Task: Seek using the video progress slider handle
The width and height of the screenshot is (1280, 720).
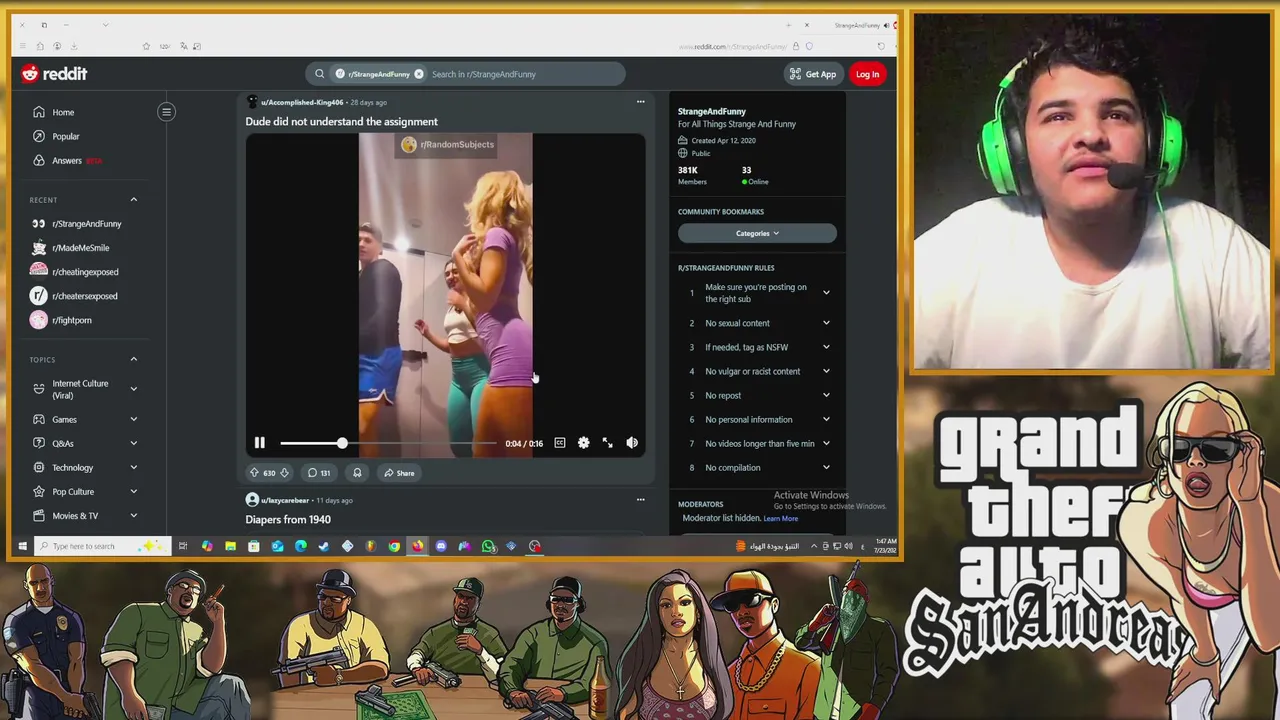Action: click(x=342, y=443)
